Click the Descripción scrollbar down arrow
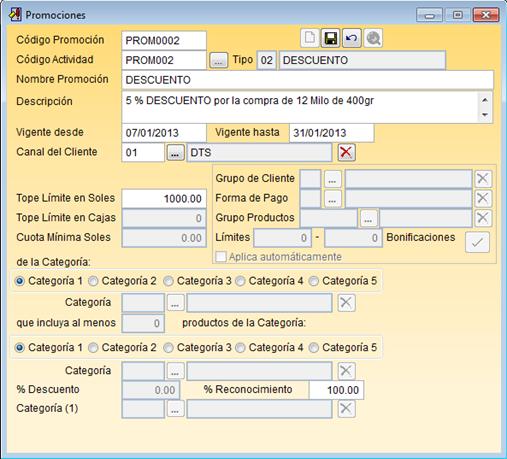Screen dimensions: 507x459 click(x=485, y=115)
